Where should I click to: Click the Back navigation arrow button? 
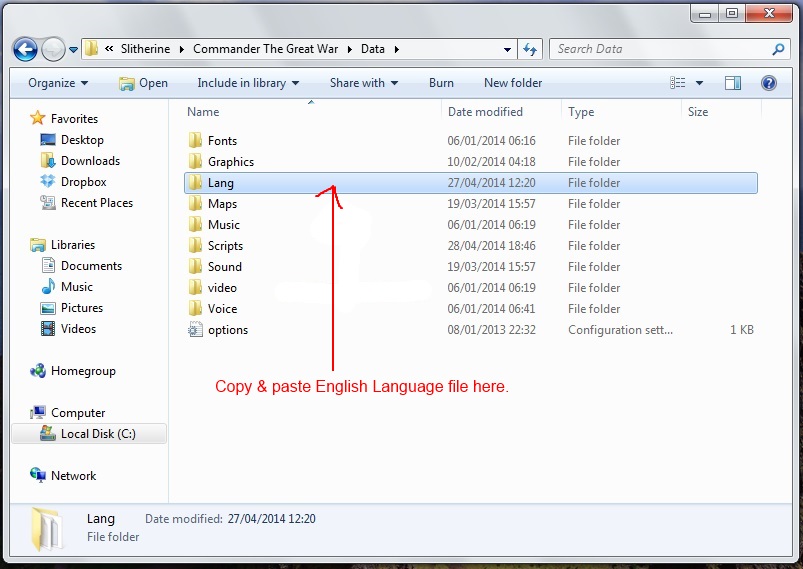26,50
